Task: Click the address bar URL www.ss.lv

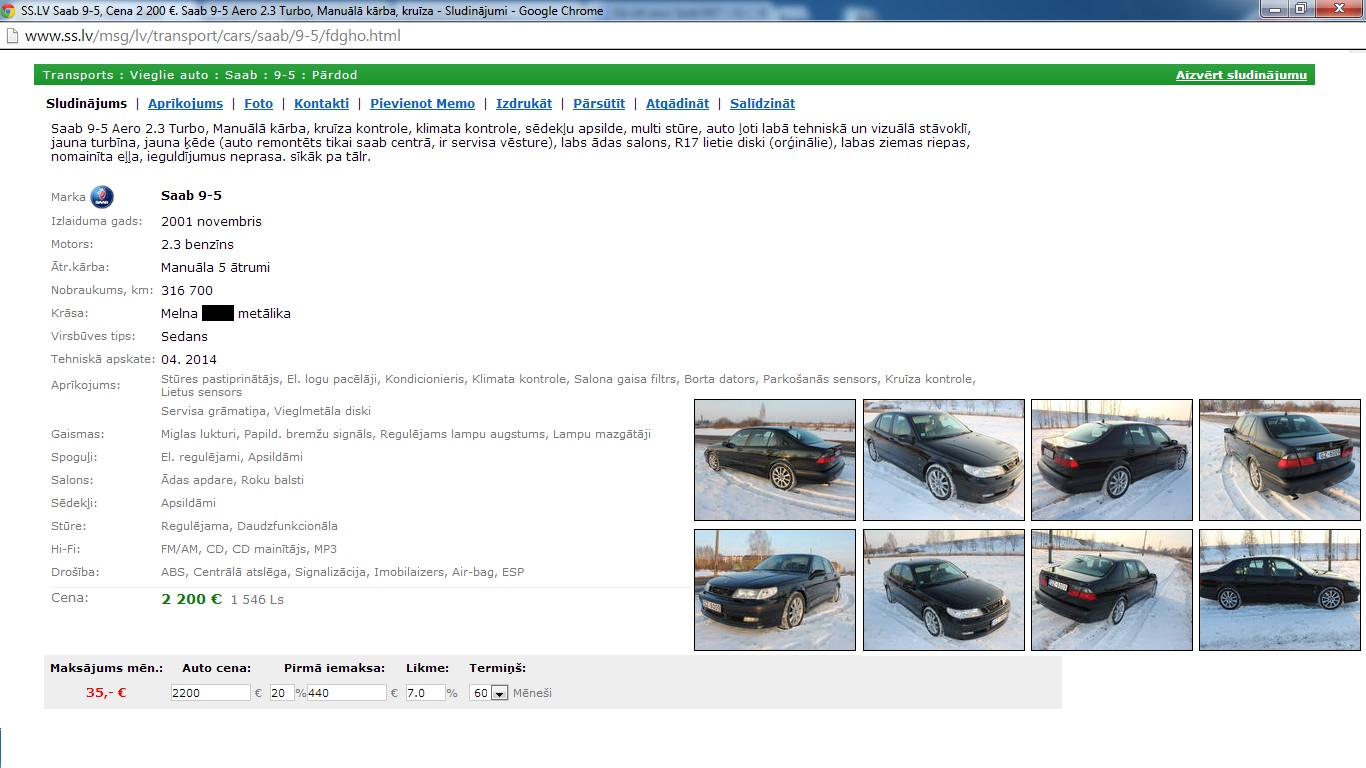Action: [213, 36]
